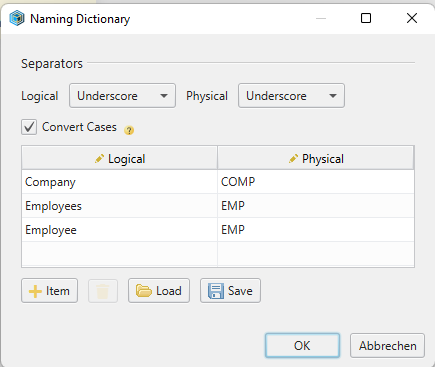Select the COMP physical cell
This screenshot has height=367, width=435.
316,182
